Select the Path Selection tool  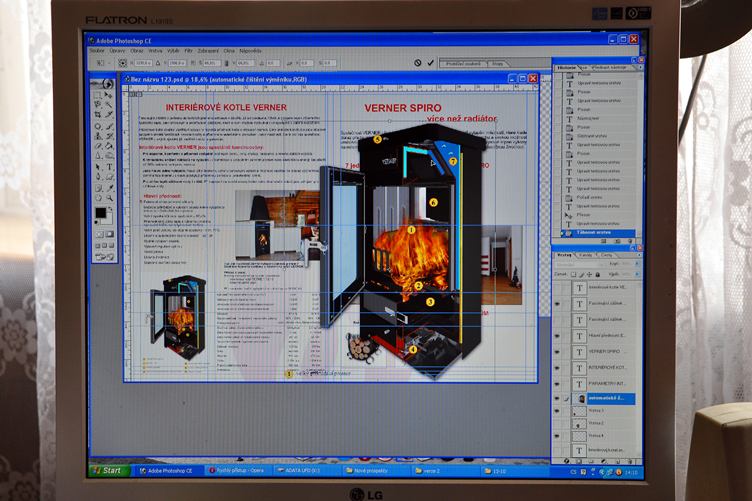(98, 167)
